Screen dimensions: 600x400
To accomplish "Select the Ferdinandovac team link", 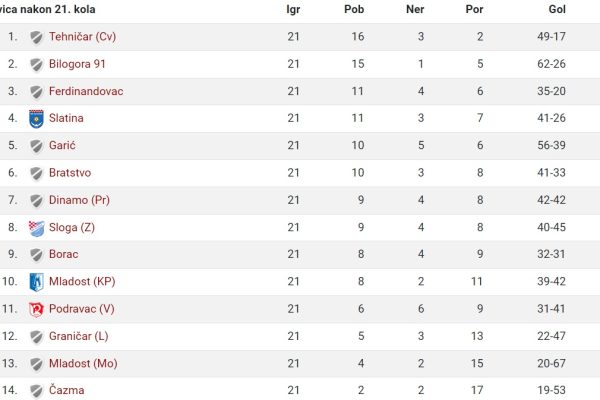I will pyautogui.click(x=86, y=91).
